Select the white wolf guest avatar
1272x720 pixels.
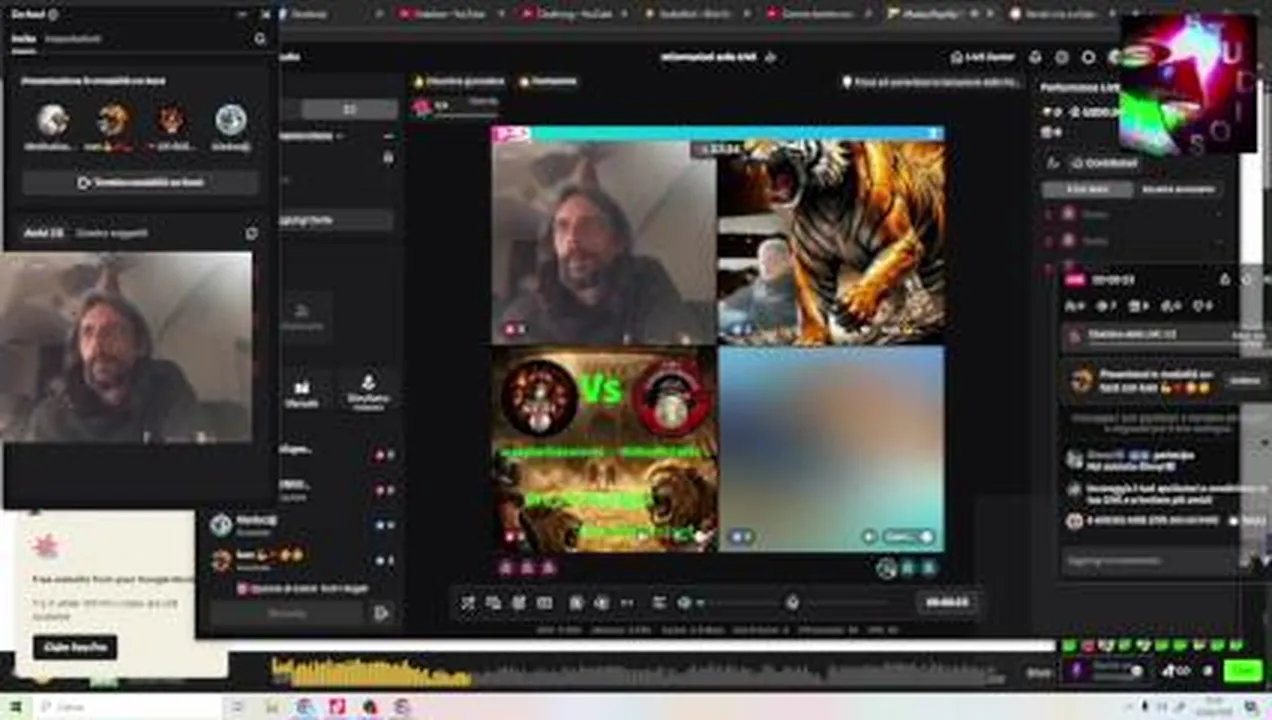click(x=52, y=121)
